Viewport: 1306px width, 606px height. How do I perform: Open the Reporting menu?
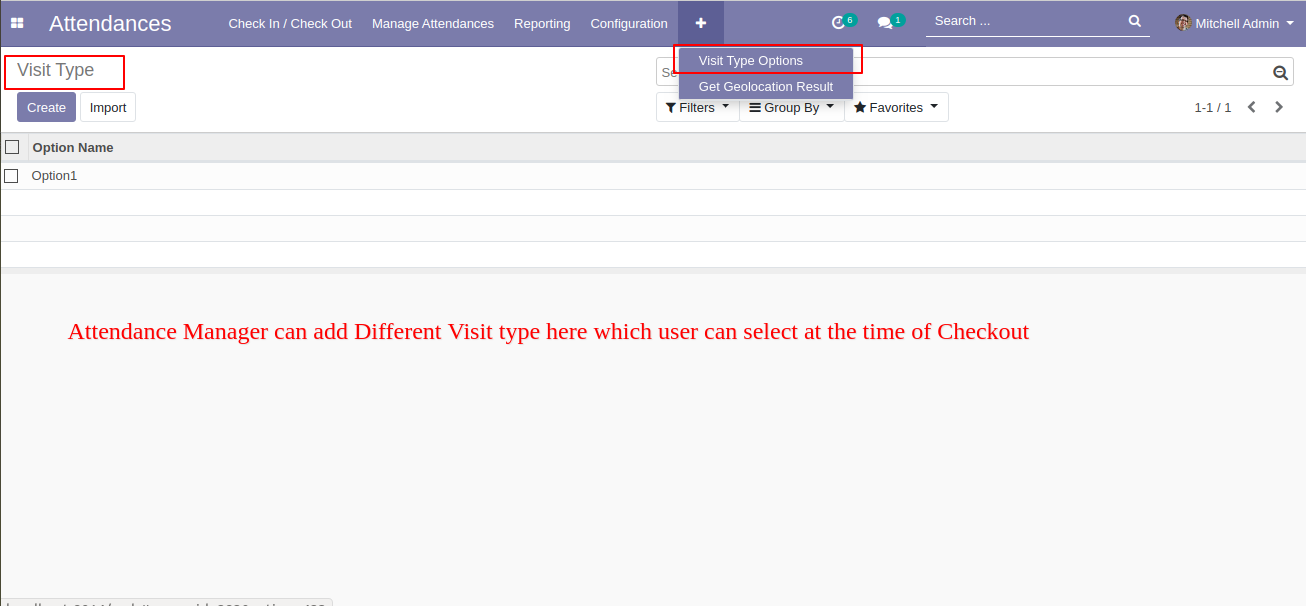point(542,23)
